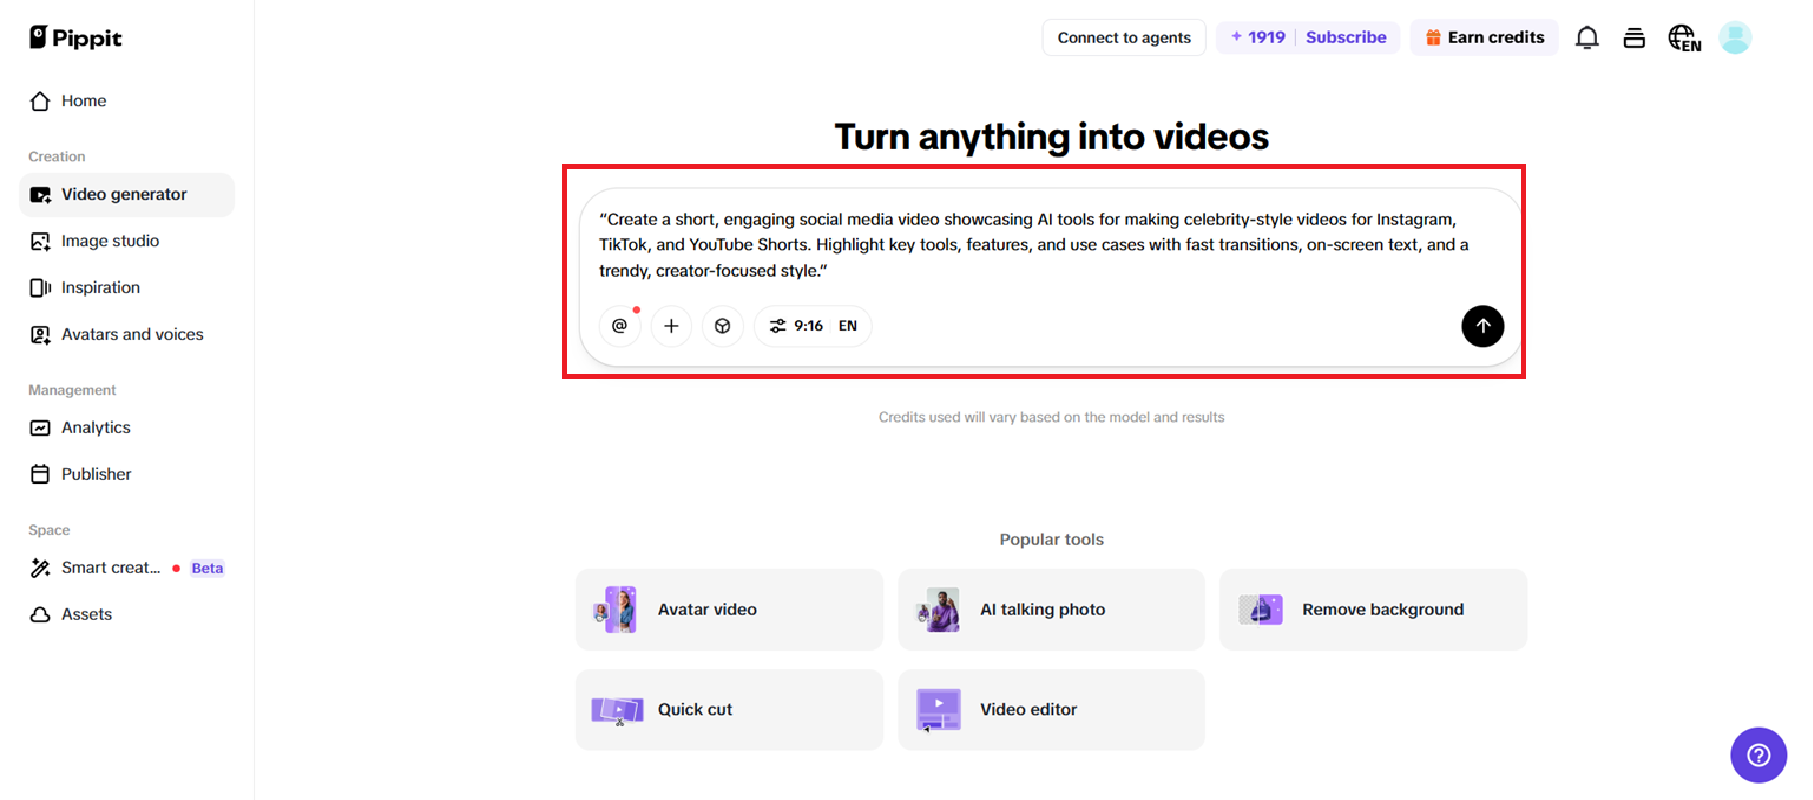This screenshot has height=800, width=1813.
Task: Open Publisher in sidebar
Action: pyautogui.click(x=127, y=474)
